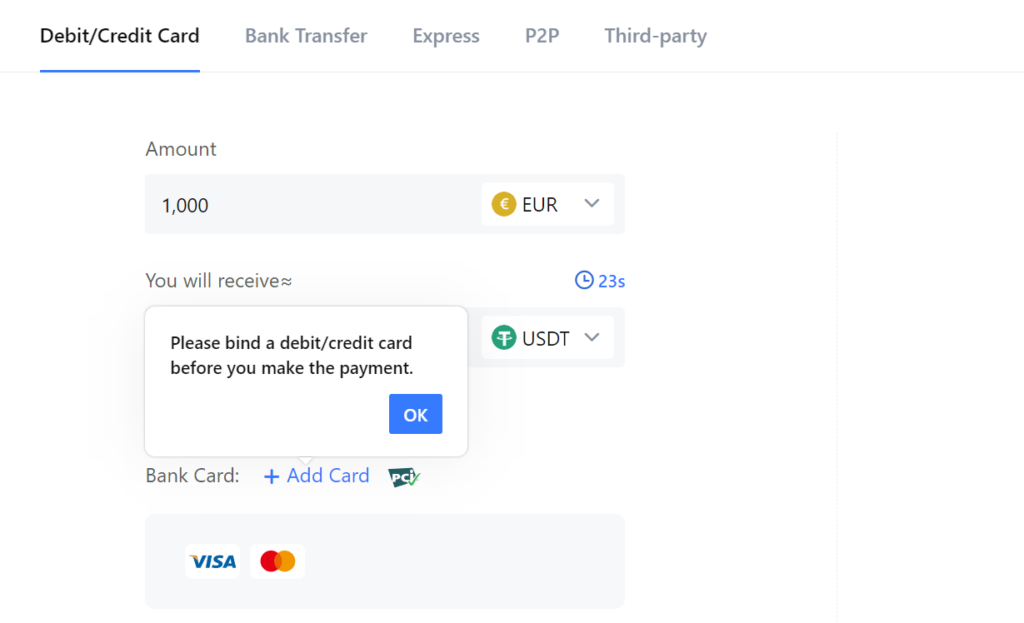Image resolution: width=1024 pixels, height=623 pixels.
Task: Select the P2P tab
Action: [541, 35]
